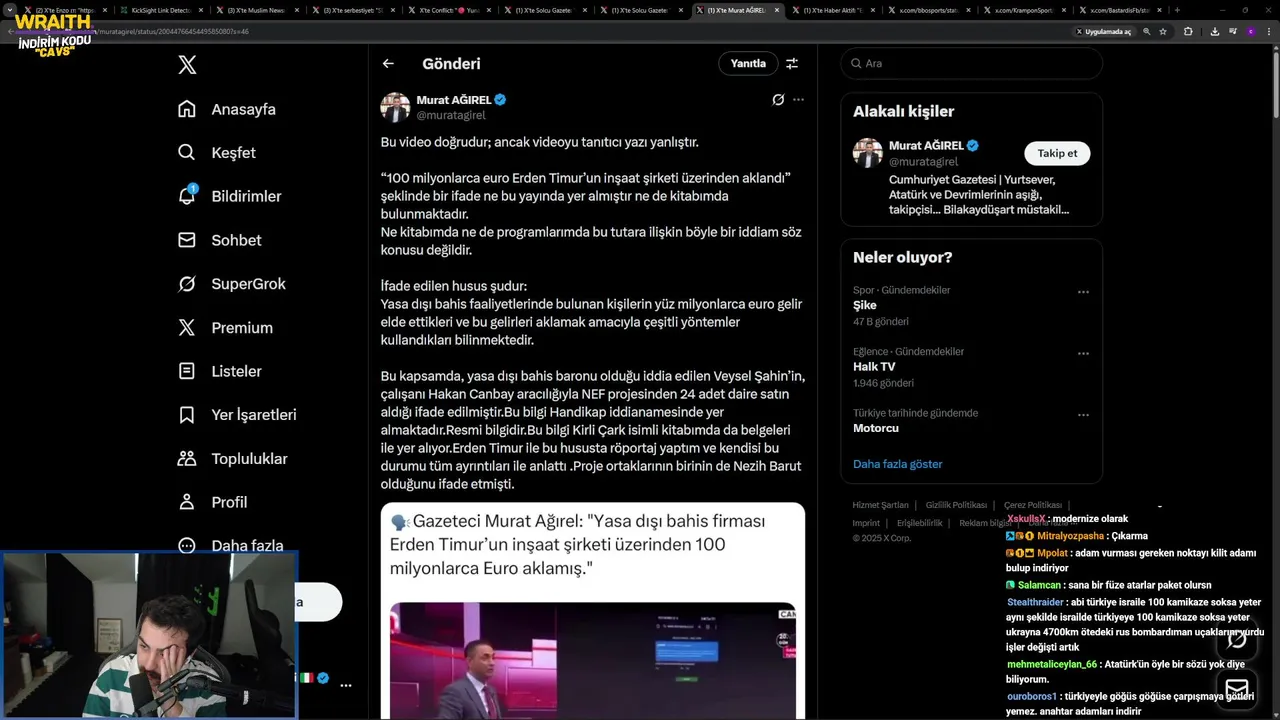
Task: Bookmark this page with the star icon
Action: (x=1163, y=31)
